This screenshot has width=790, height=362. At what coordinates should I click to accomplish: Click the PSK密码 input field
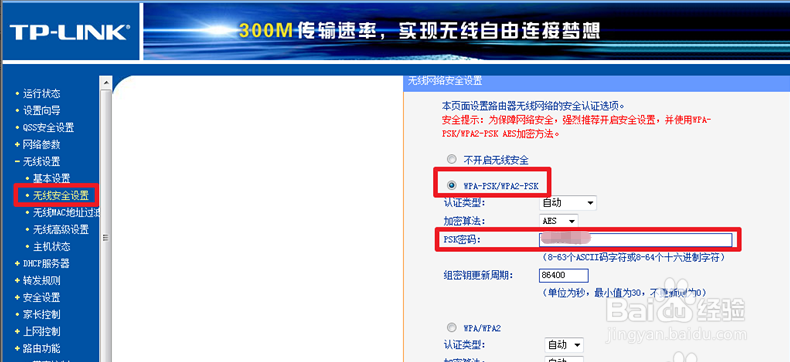pos(635,239)
